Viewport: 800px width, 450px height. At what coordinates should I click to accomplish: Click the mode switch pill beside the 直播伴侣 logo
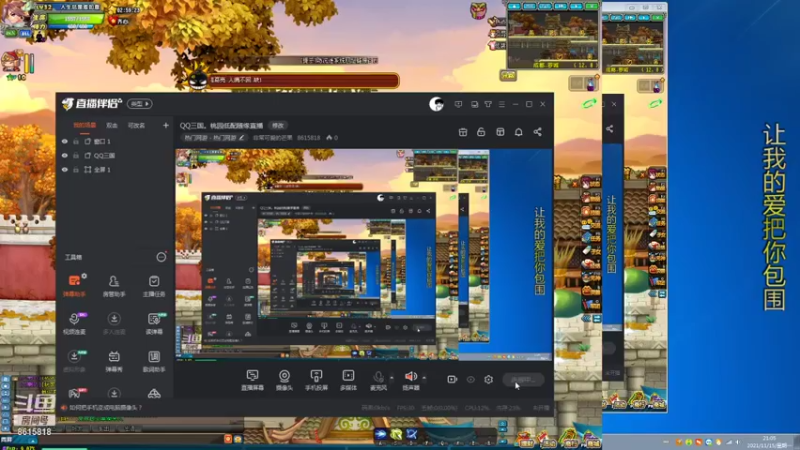click(140, 104)
